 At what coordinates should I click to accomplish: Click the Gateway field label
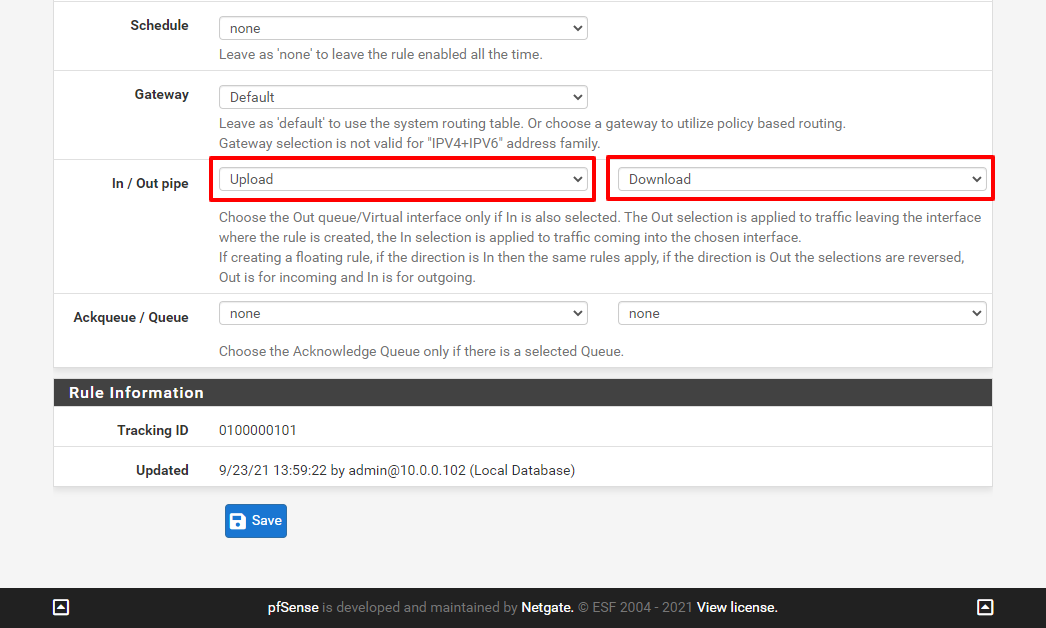[x=161, y=94]
